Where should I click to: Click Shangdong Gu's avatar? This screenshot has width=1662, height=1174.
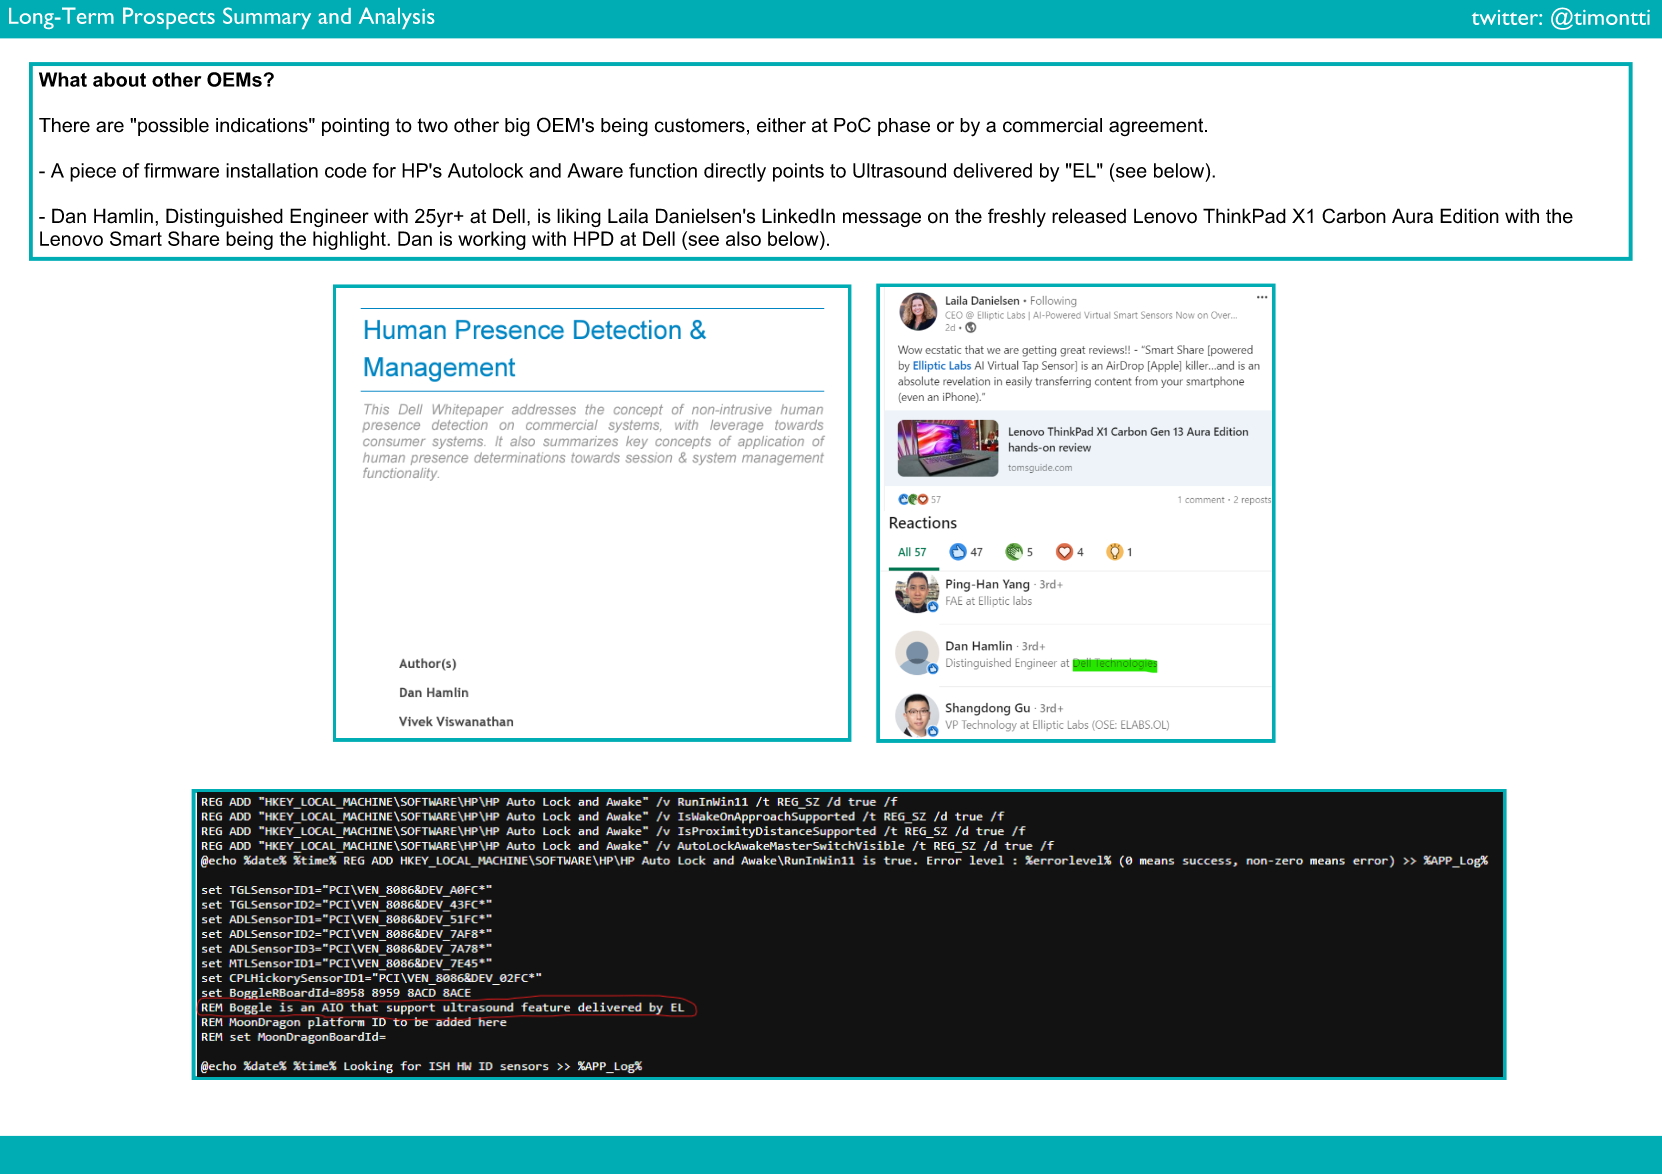pos(916,716)
